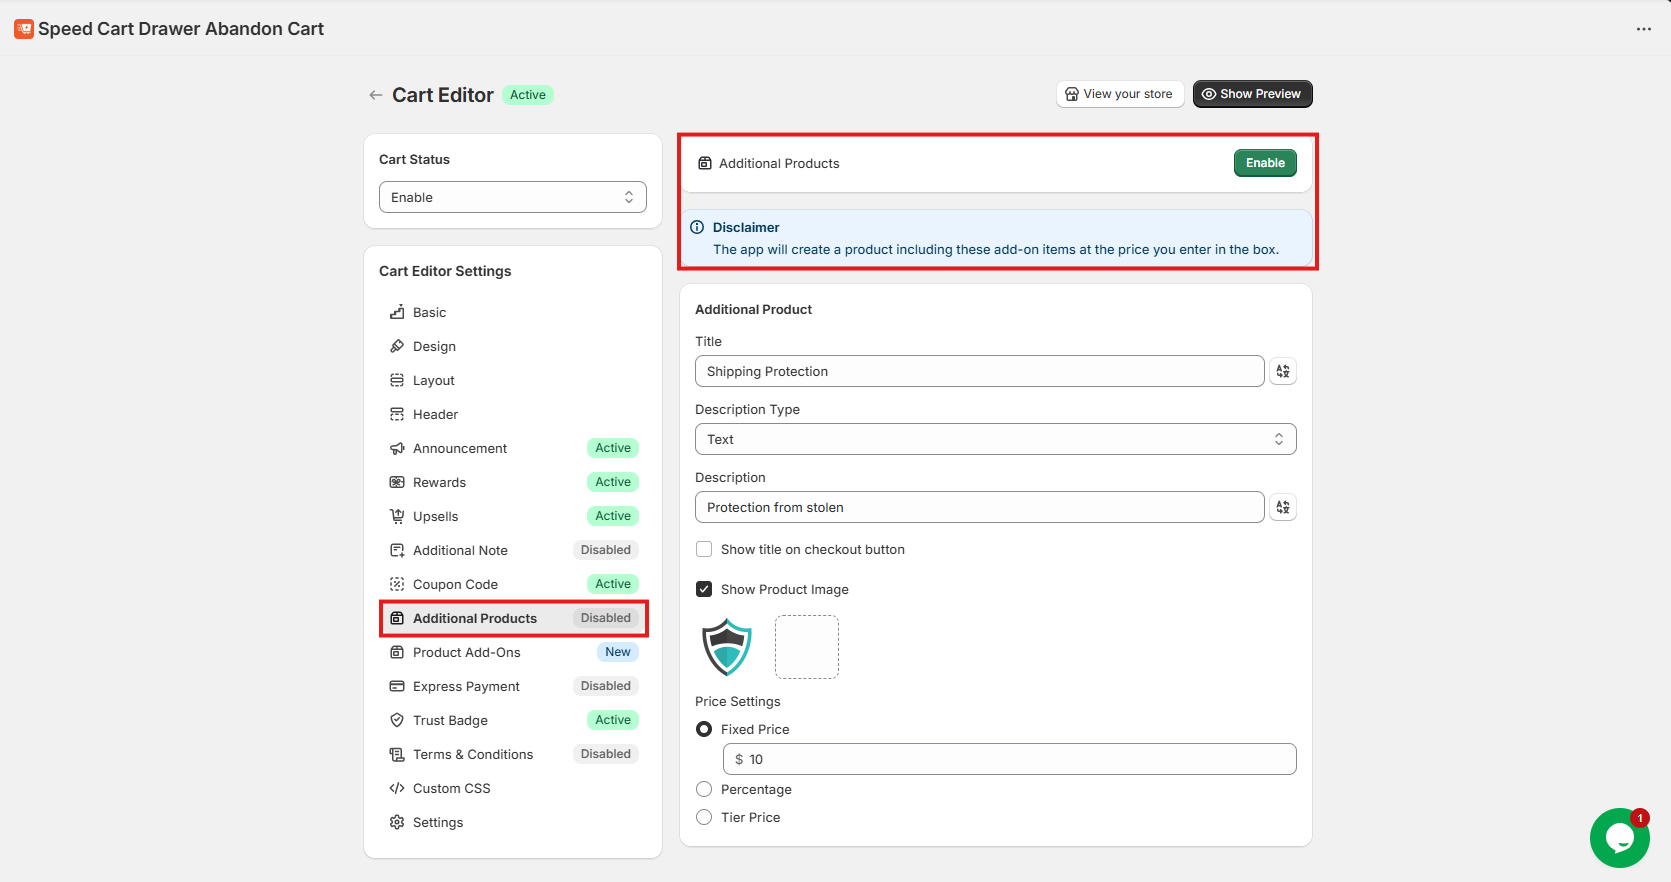Go to Product Add-Ons settings

pyautogui.click(x=467, y=652)
